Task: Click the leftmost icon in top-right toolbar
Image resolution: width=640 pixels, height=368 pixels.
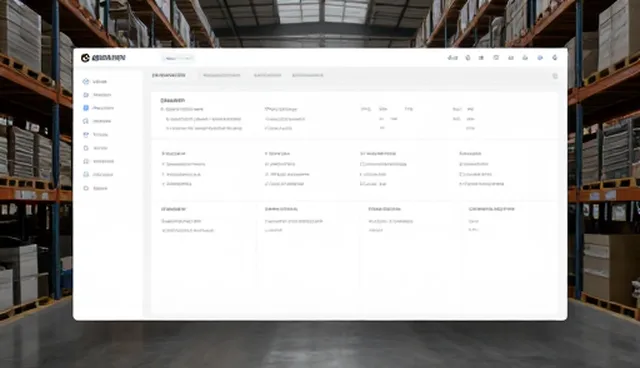Action: tap(453, 58)
